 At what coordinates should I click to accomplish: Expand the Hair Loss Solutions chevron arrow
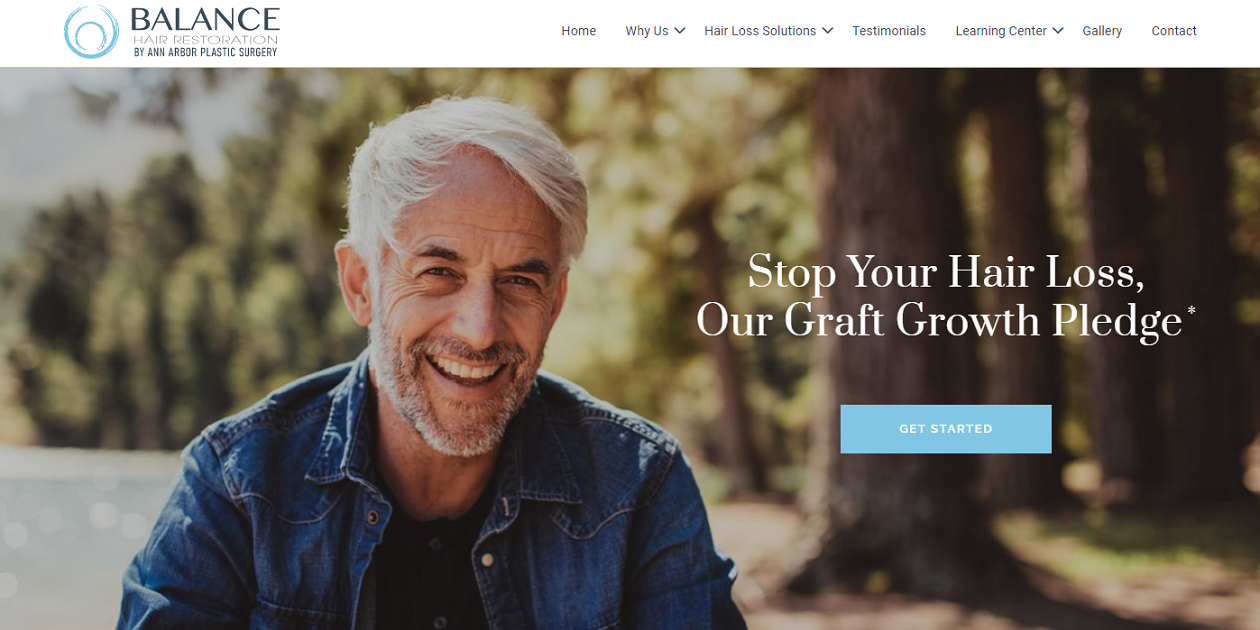828,31
